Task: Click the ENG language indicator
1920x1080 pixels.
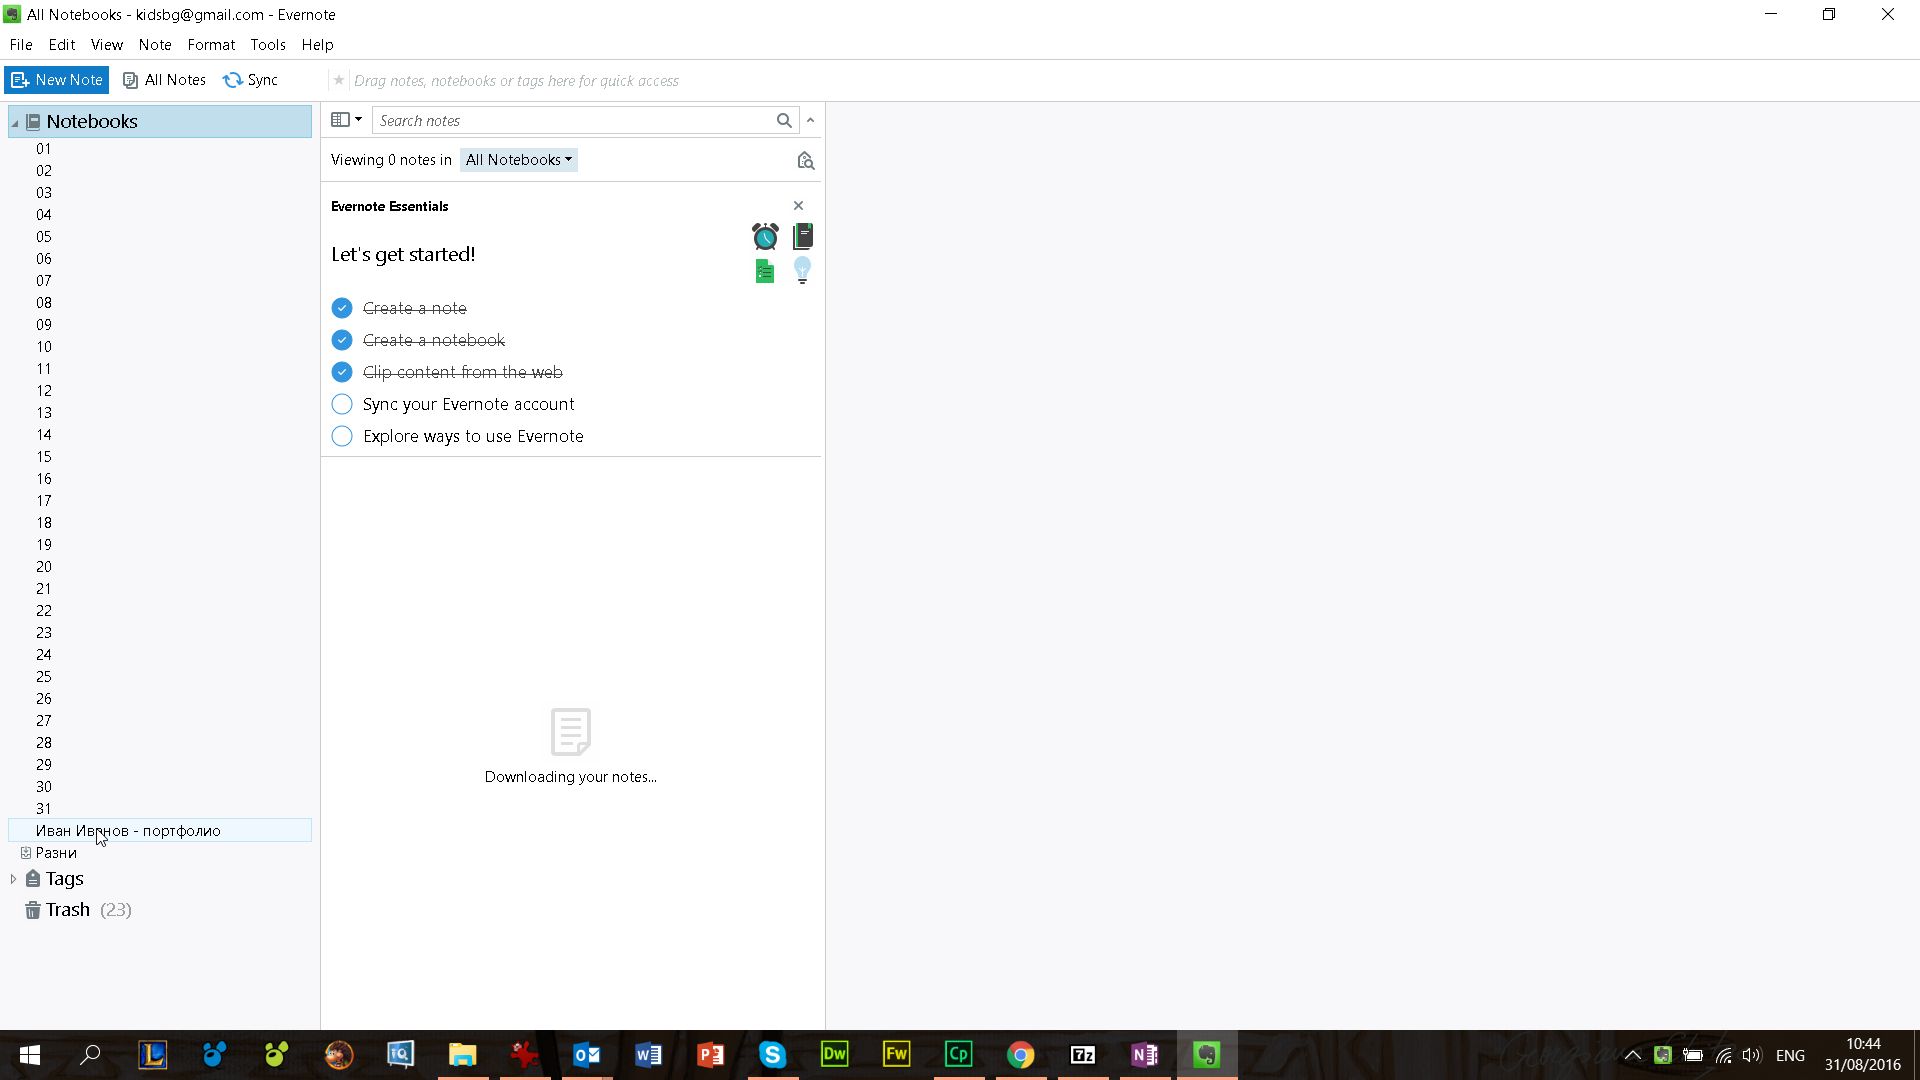Action: tap(1790, 1055)
